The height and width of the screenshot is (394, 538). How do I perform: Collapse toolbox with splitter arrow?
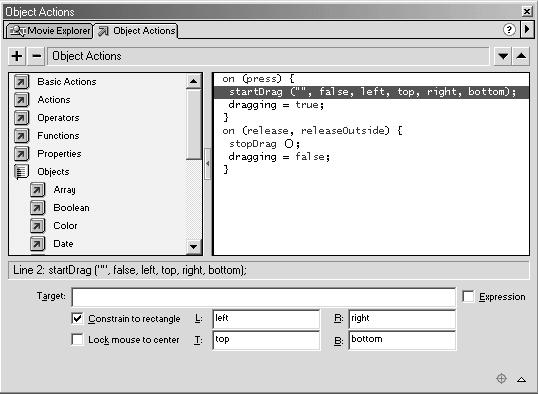[208, 164]
